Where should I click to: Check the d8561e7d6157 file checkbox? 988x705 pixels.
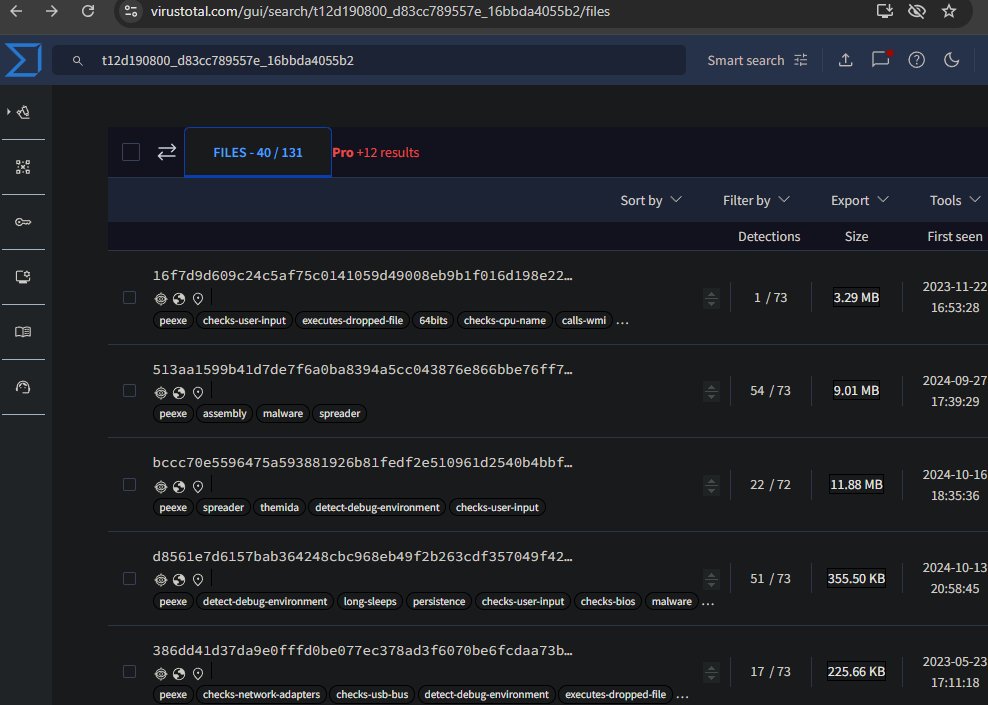tap(129, 578)
